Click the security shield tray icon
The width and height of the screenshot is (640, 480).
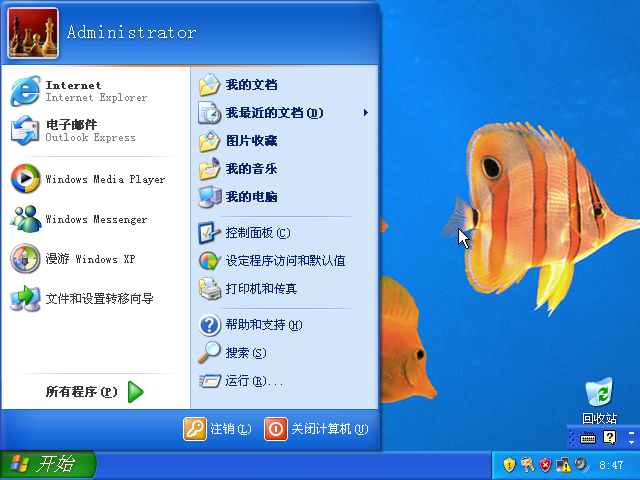pyautogui.click(x=509, y=465)
